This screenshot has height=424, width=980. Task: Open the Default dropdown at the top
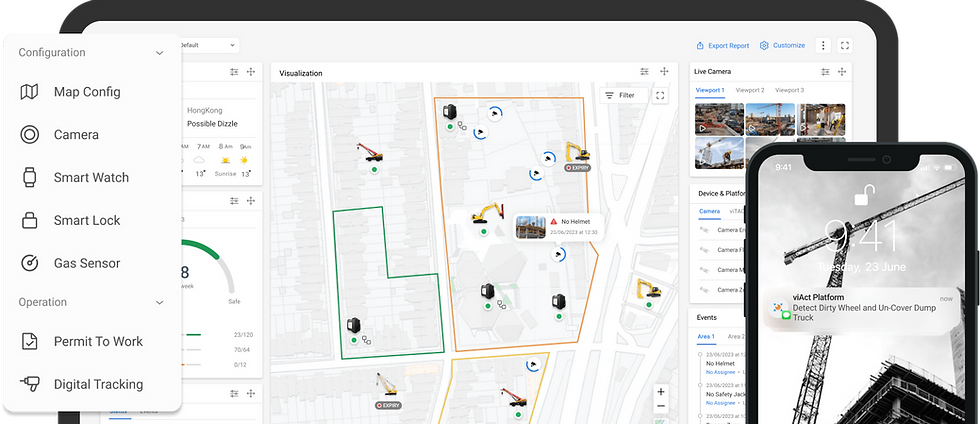pos(208,45)
